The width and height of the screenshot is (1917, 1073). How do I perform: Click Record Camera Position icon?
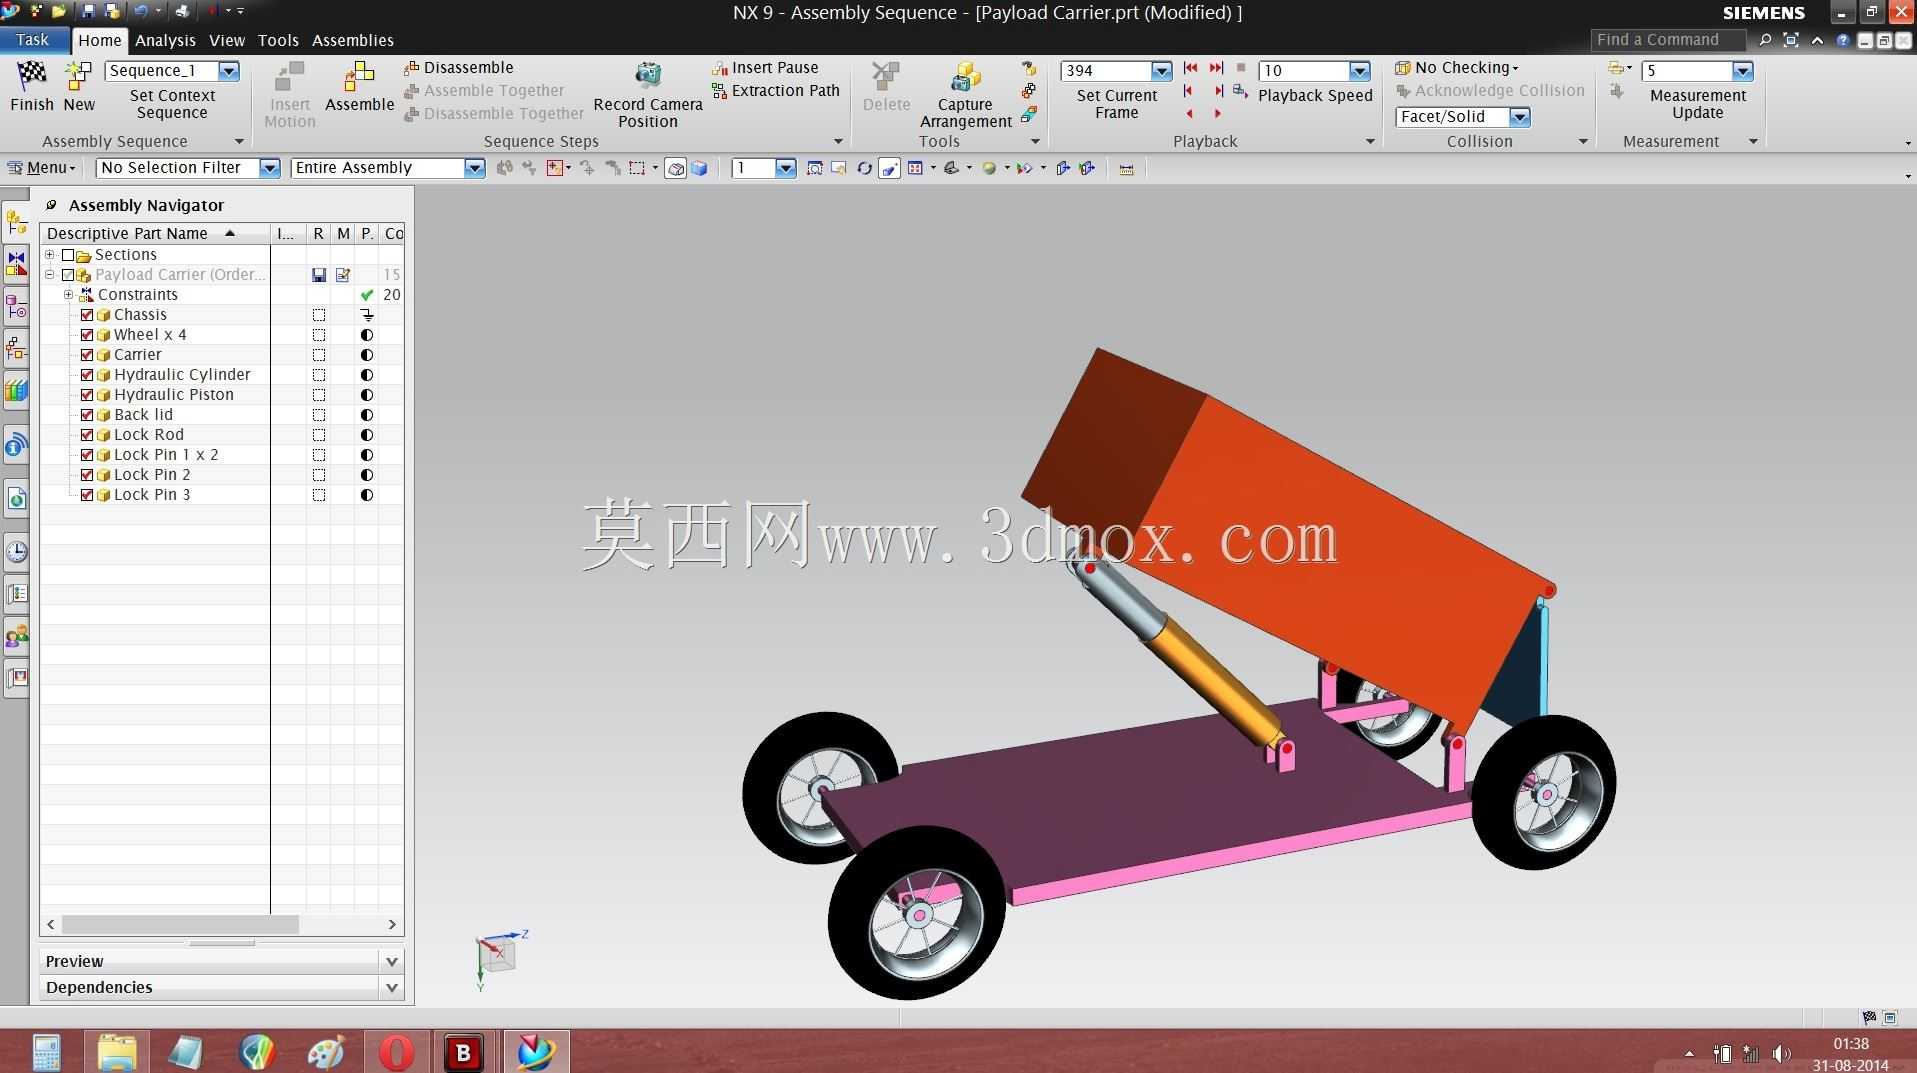pos(648,76)
